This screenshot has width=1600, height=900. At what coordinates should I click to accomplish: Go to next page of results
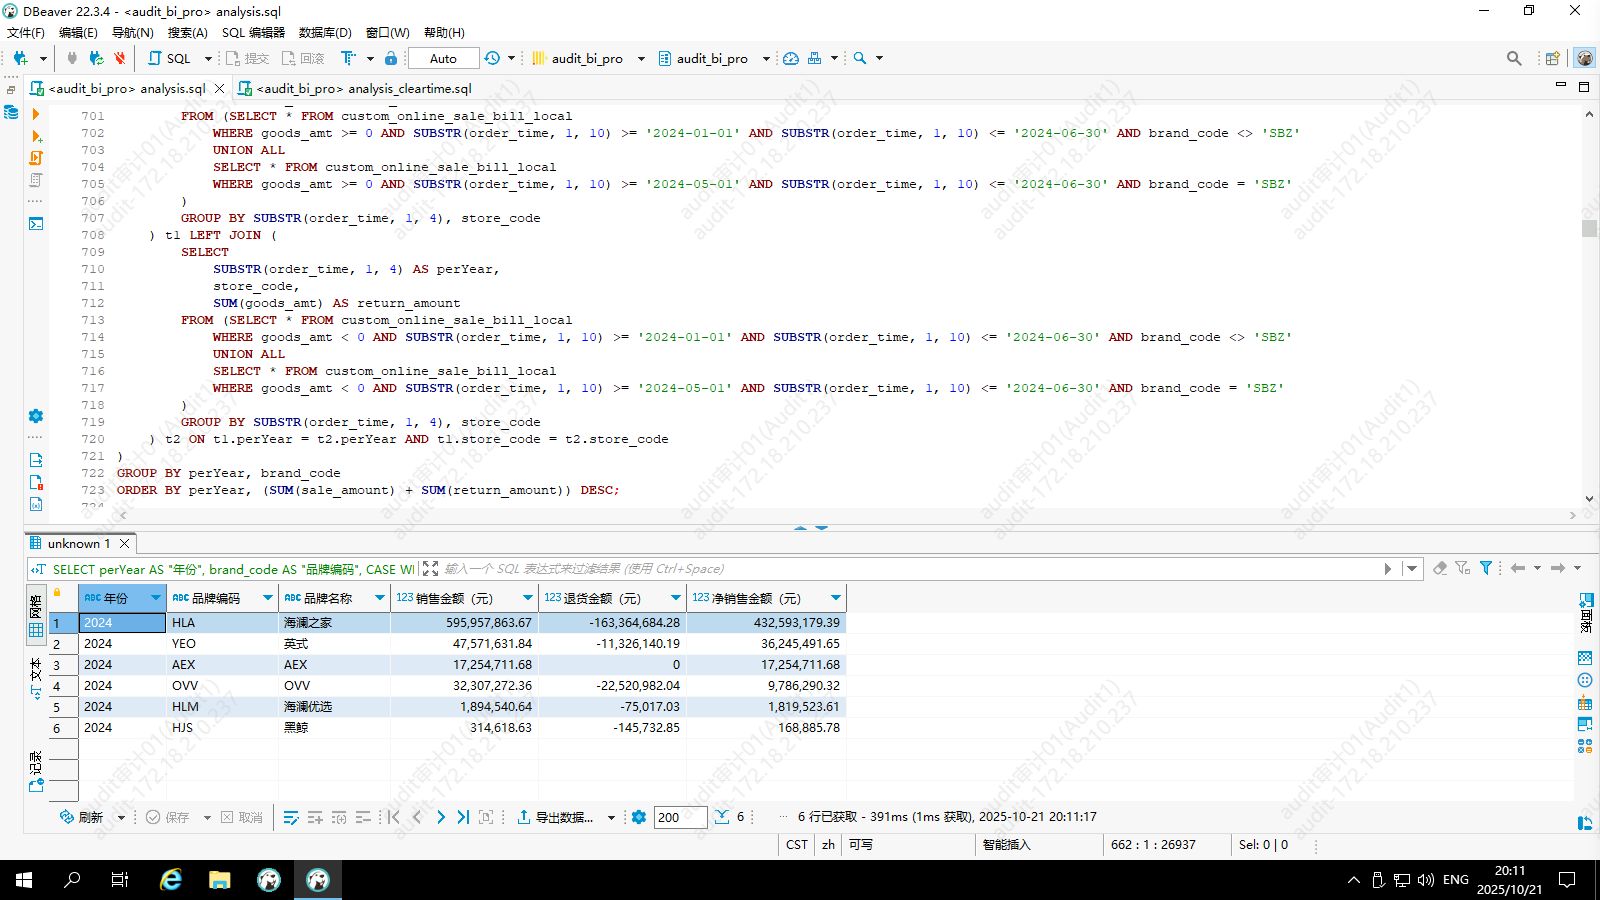coord(441,817)
